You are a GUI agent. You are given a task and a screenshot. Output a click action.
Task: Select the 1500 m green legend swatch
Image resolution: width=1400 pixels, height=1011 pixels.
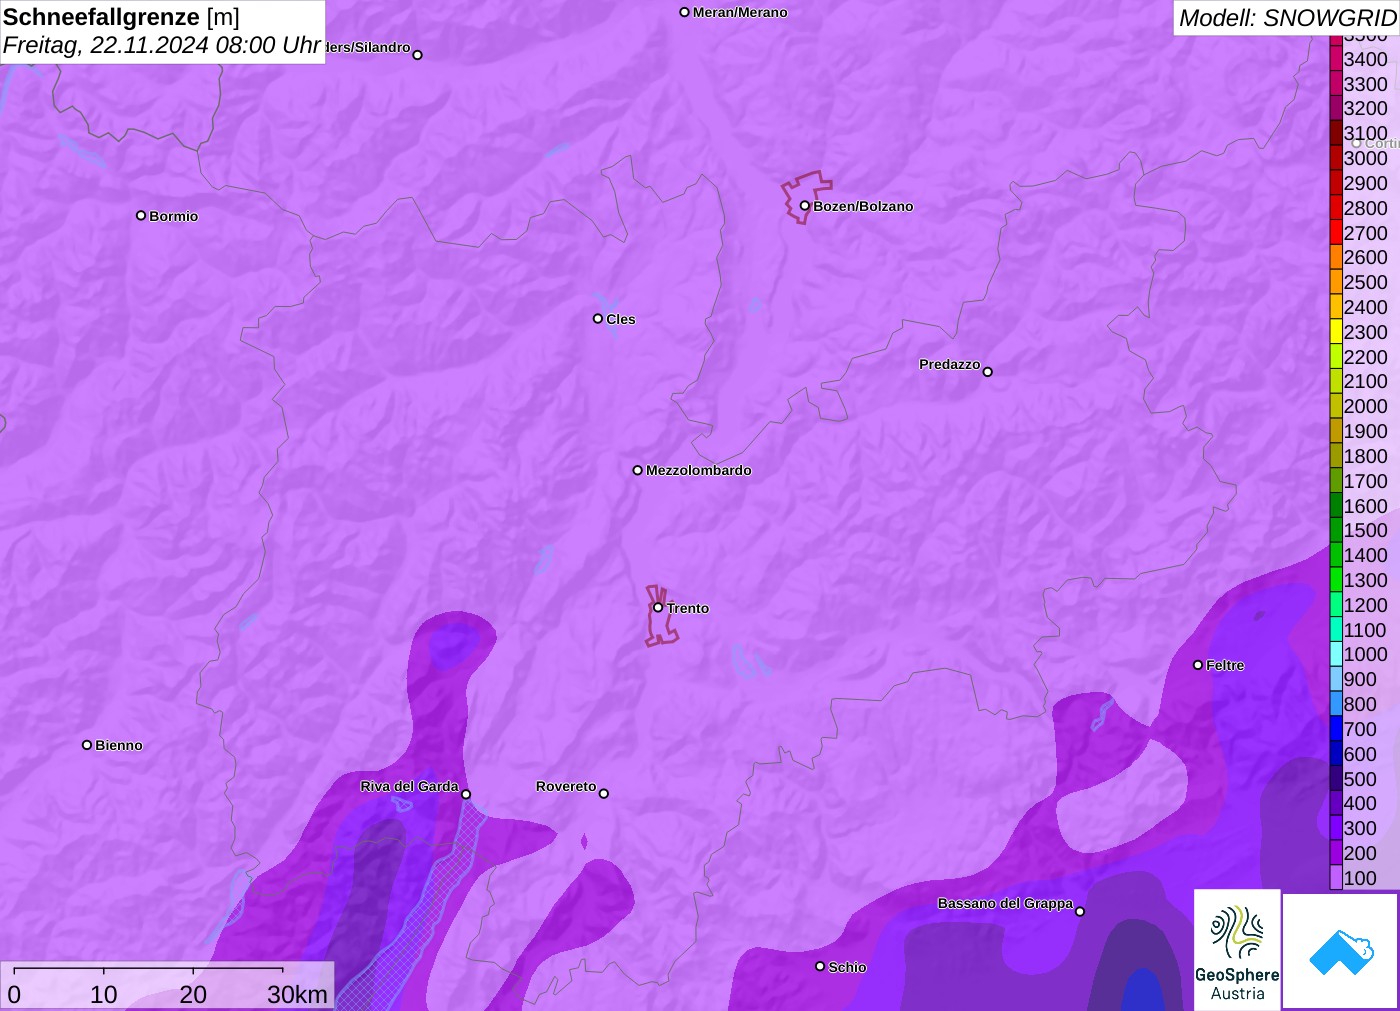tap(1336, 530)
